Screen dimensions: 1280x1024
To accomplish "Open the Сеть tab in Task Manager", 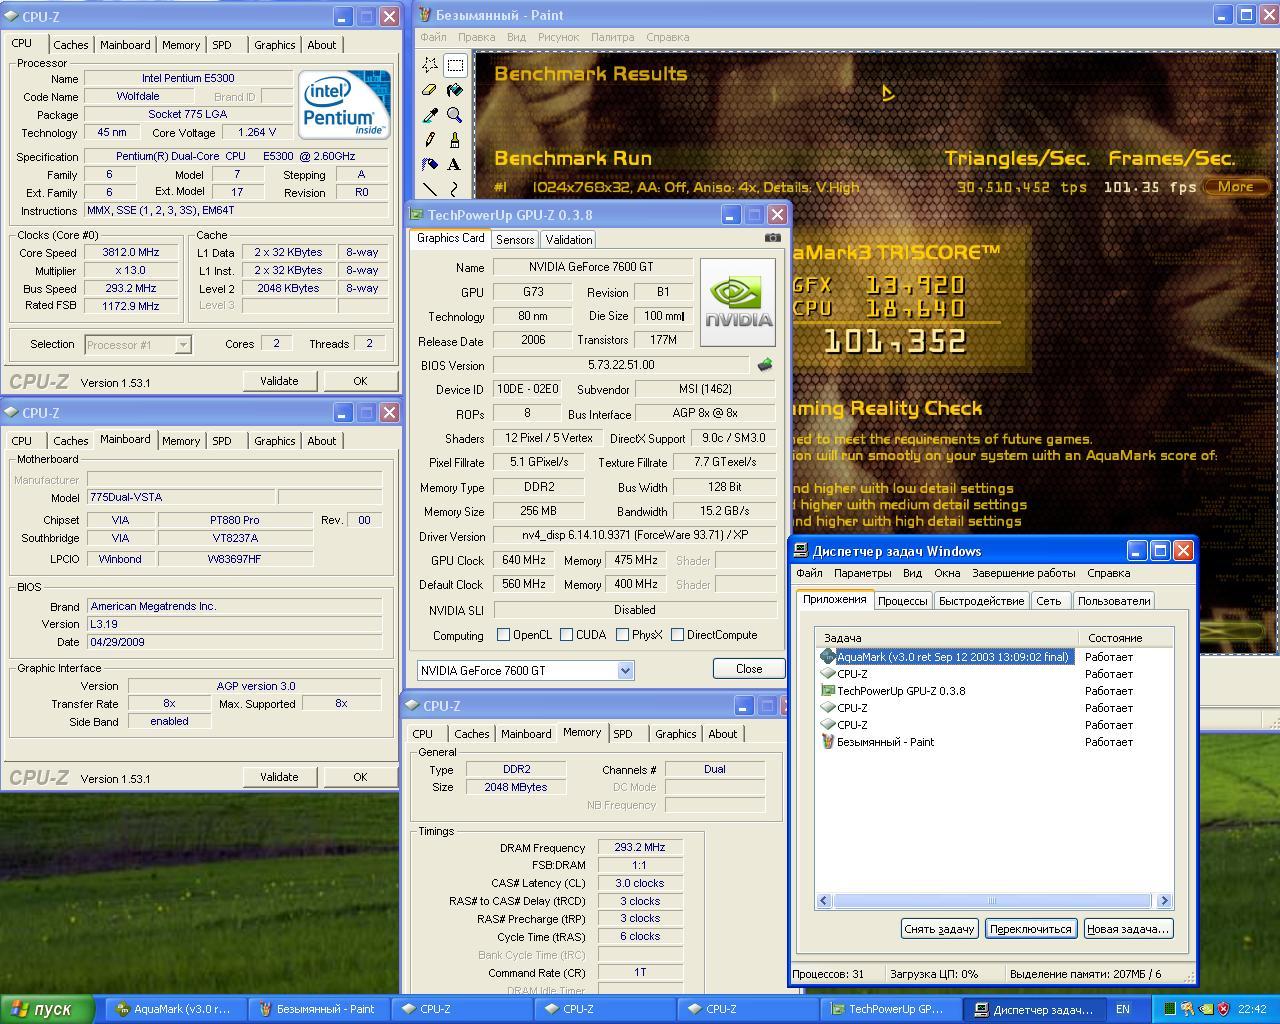I will 1049,601.
